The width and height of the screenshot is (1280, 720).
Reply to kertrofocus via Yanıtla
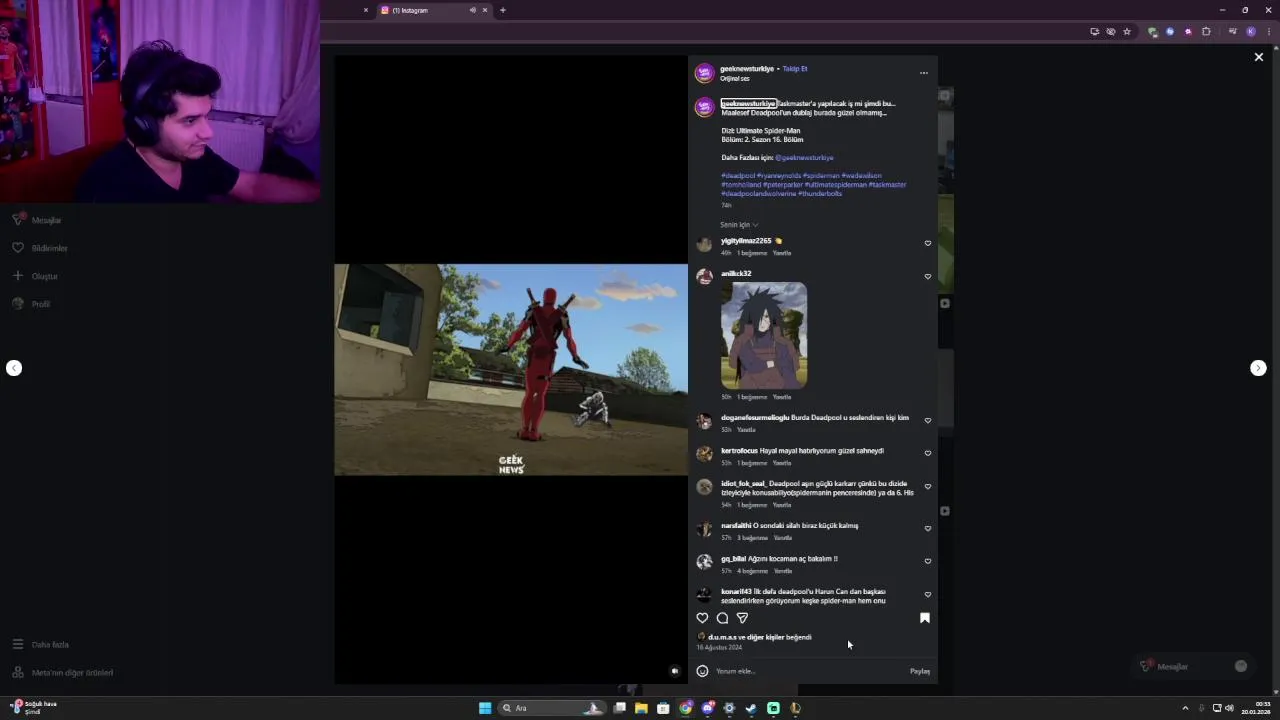click(782, 463)
